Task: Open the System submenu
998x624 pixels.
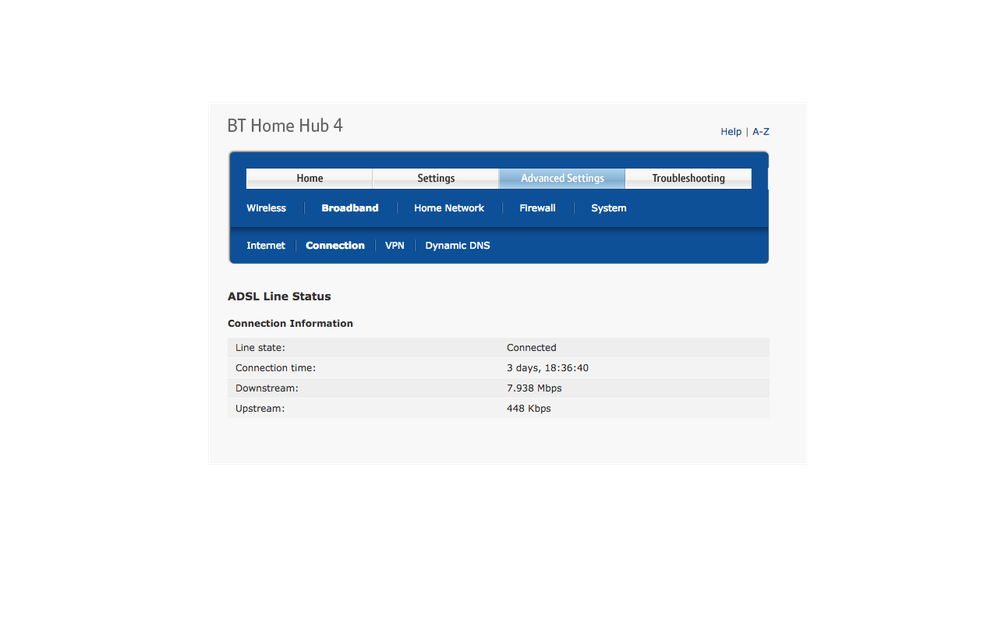Action: click(608, 208)
